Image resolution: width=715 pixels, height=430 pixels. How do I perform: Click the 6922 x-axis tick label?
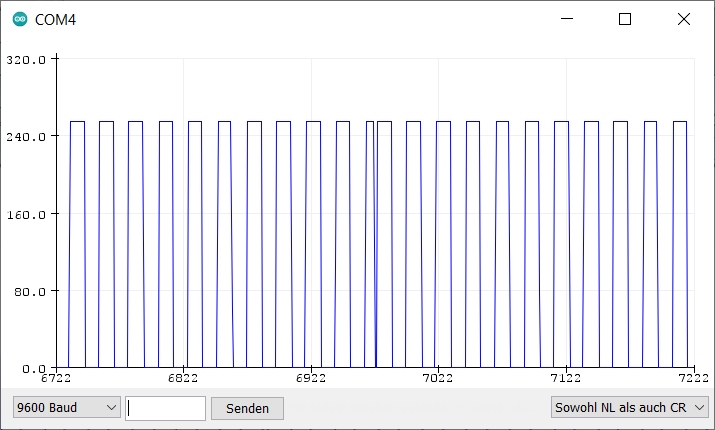(311, 379)
